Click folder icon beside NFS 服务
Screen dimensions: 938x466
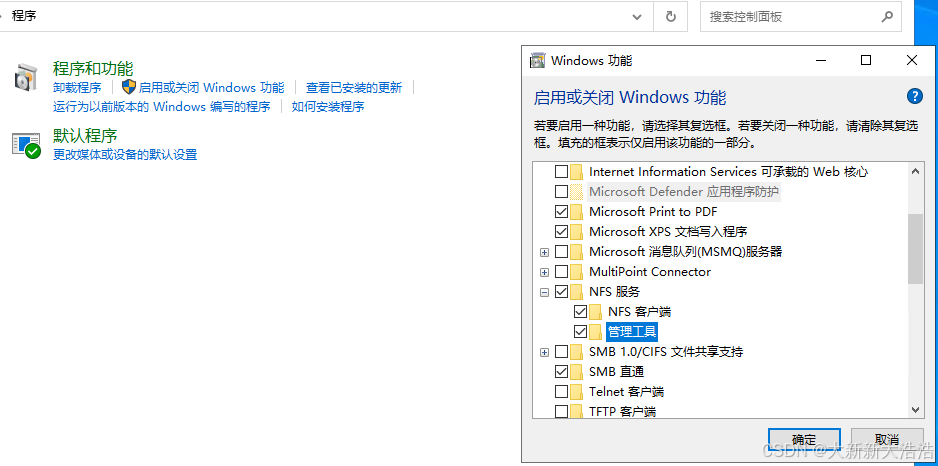577,292
